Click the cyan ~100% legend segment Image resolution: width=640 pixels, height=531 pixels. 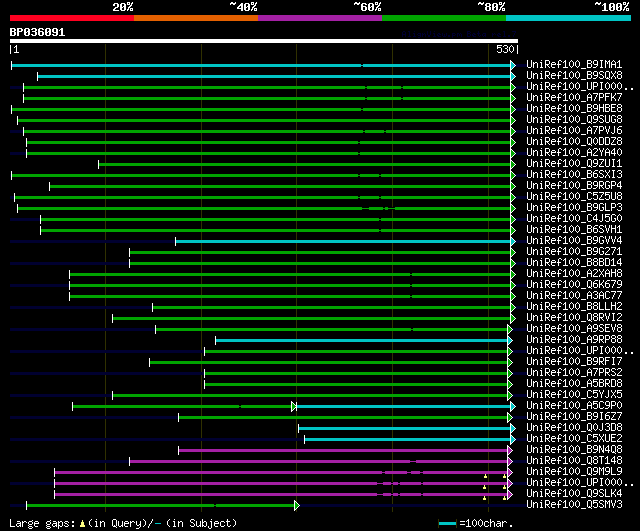point(569,18)
